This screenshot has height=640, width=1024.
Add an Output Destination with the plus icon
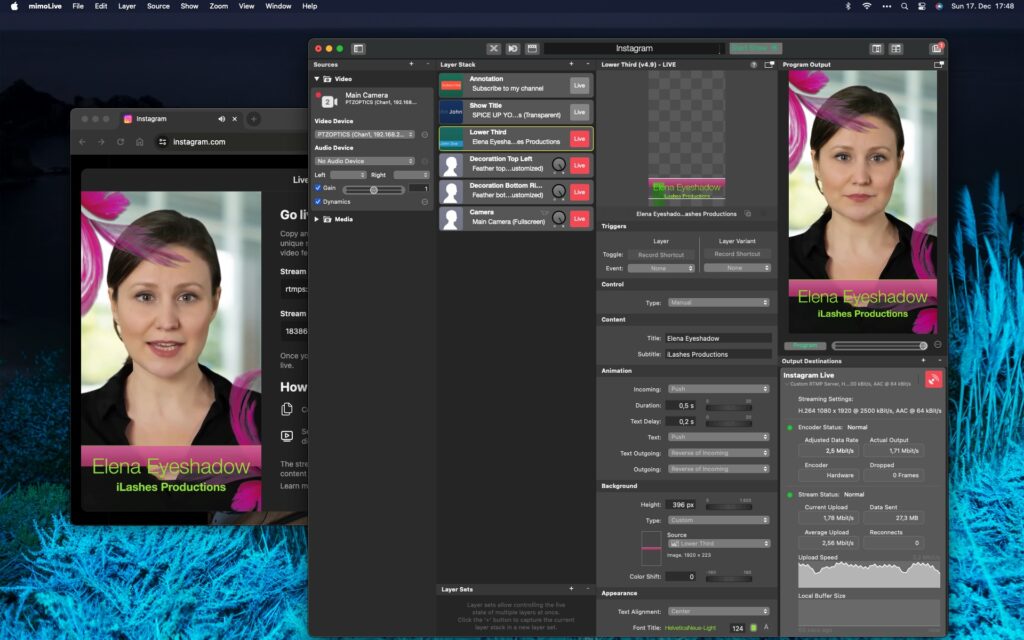coord(923,360)
